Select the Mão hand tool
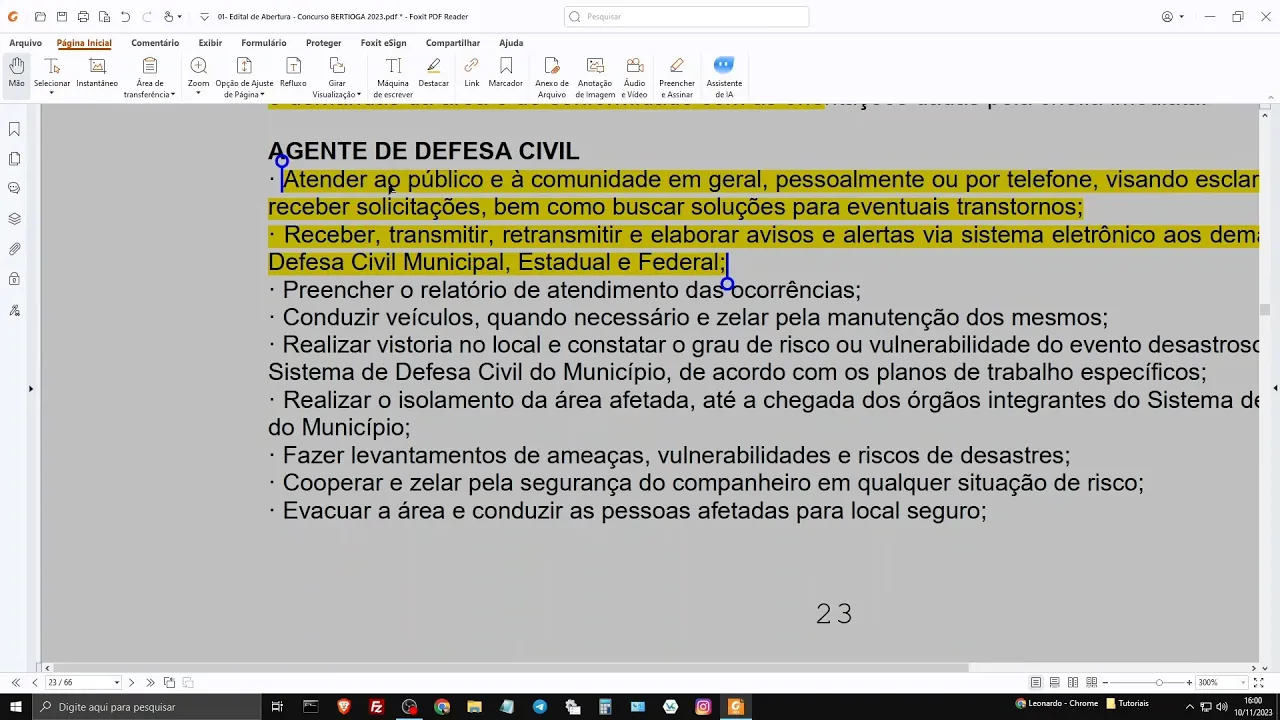This screenshot has width=1280, height=720. point(17,73)
